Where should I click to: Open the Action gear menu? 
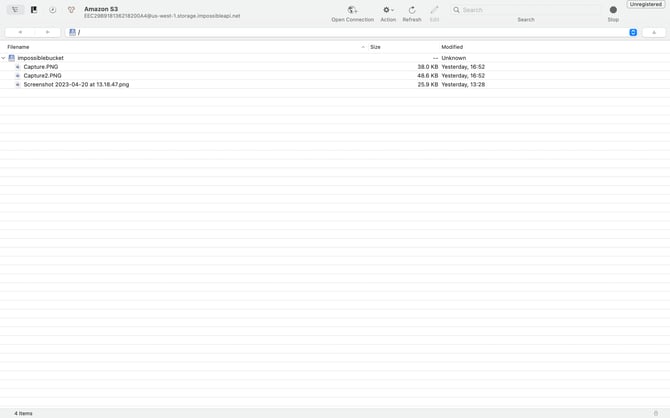(x=388, y=10)
